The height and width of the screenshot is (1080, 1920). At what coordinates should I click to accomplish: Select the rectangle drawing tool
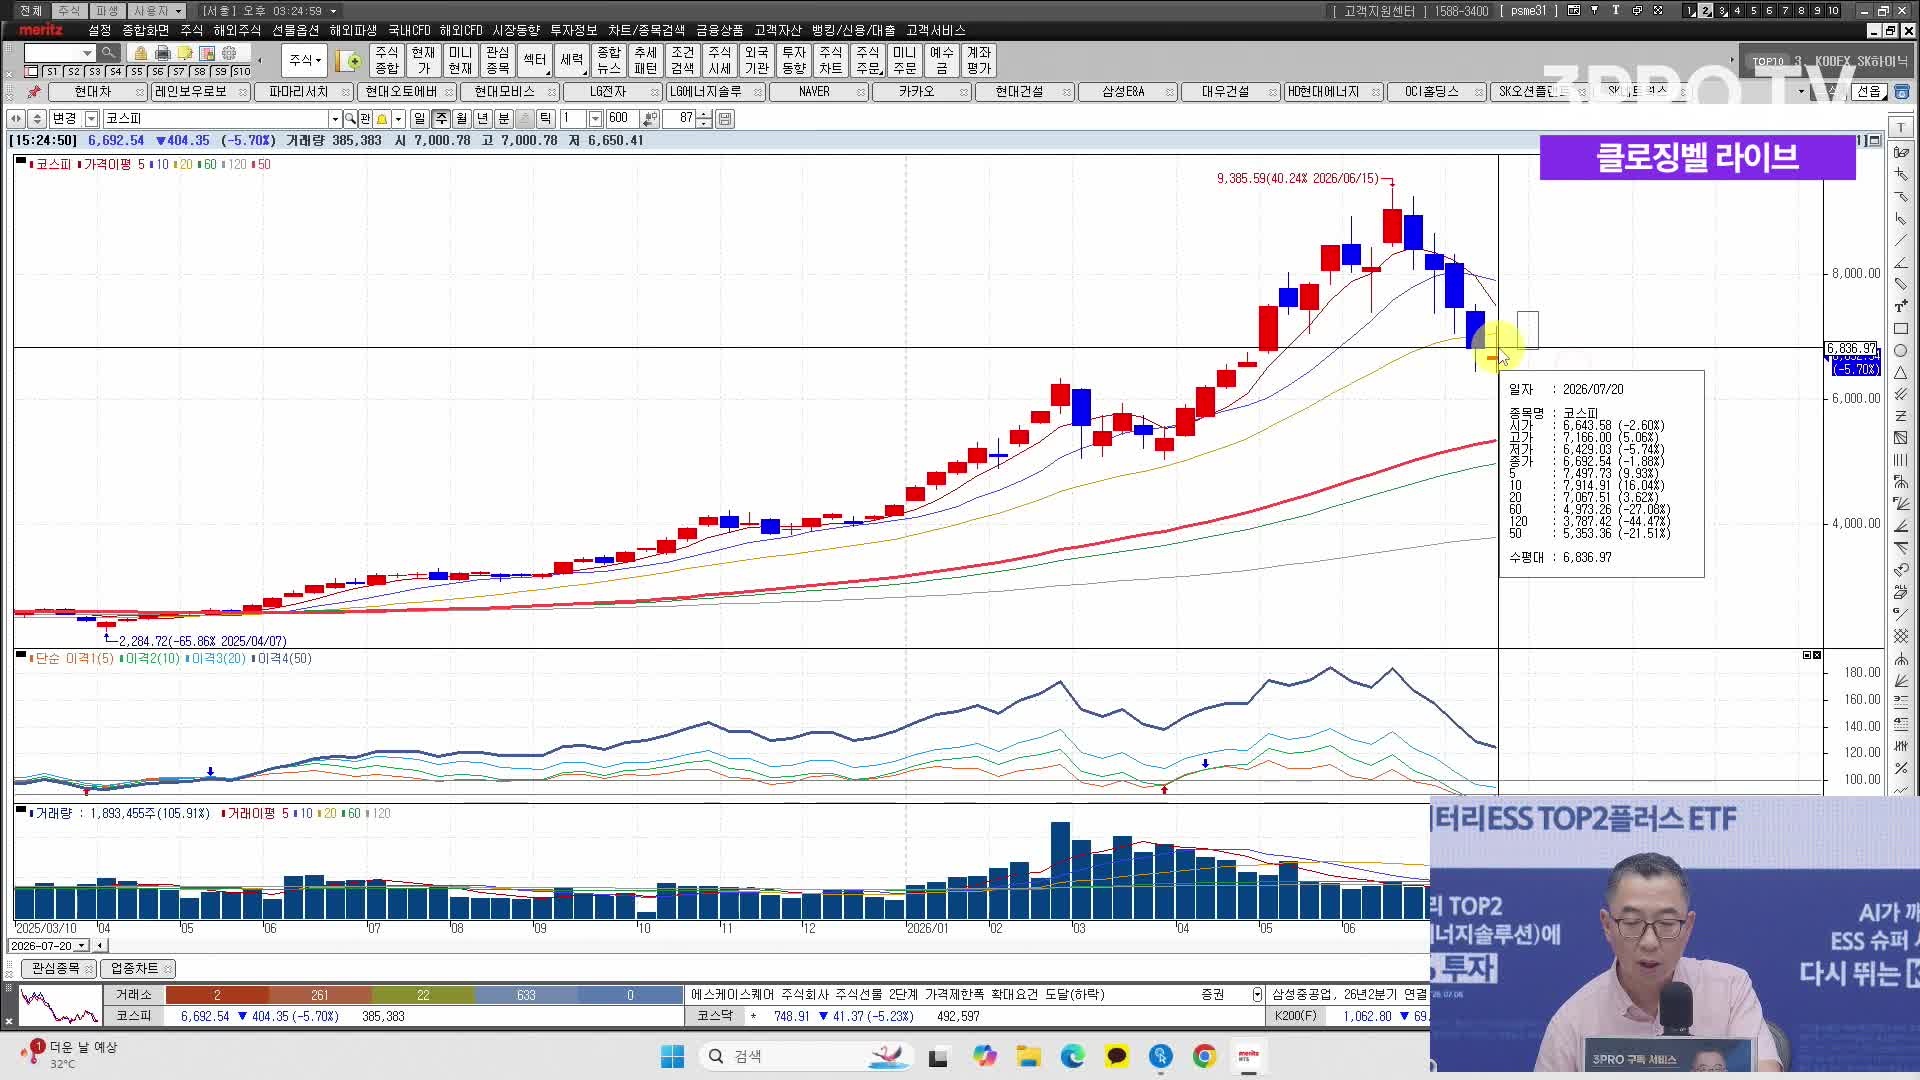coord(1901,328)
